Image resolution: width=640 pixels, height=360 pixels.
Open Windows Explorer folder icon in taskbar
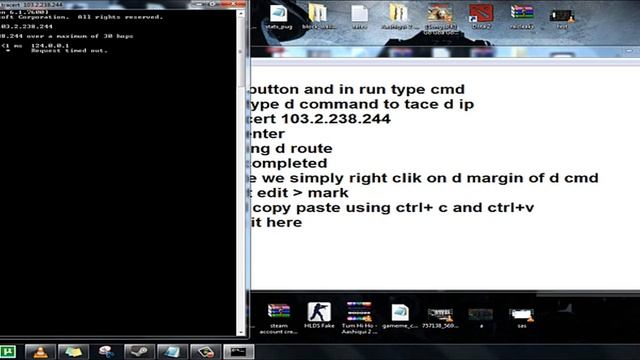(73, 352)
